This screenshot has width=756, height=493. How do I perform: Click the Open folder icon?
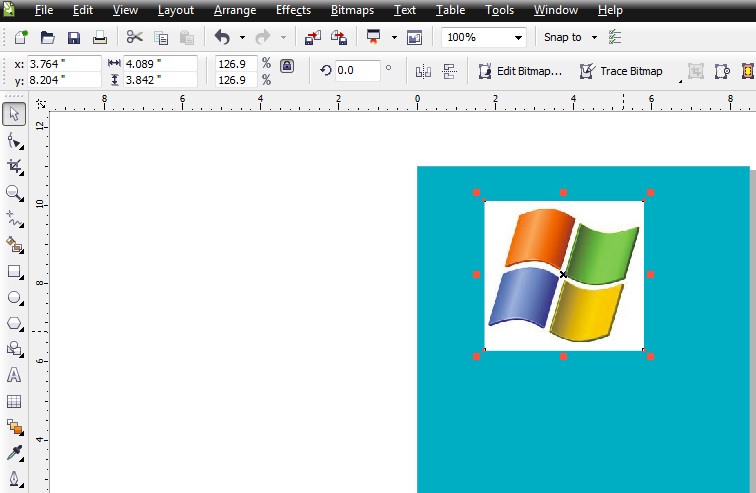[x=47, y=37]
